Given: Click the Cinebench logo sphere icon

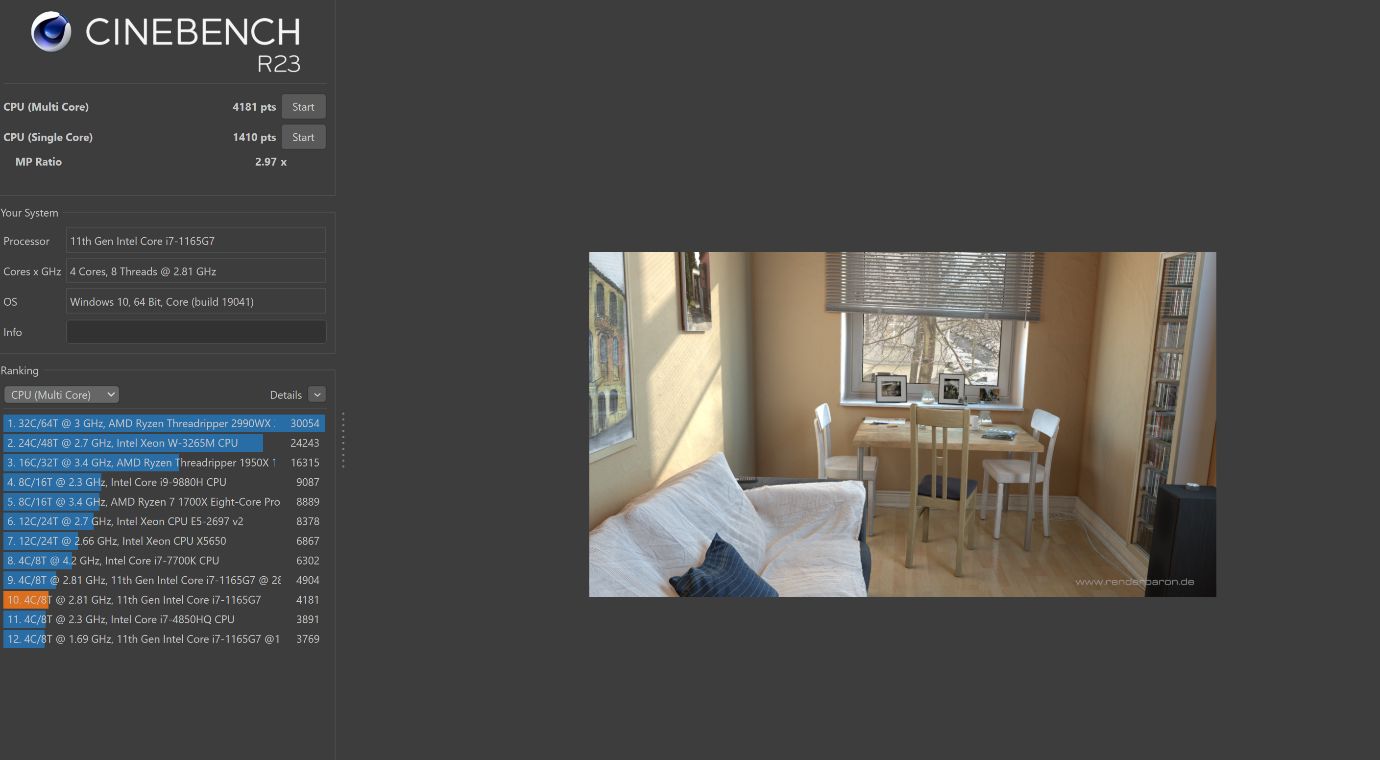Looking at the screenshot, I should tap(51, 32).
